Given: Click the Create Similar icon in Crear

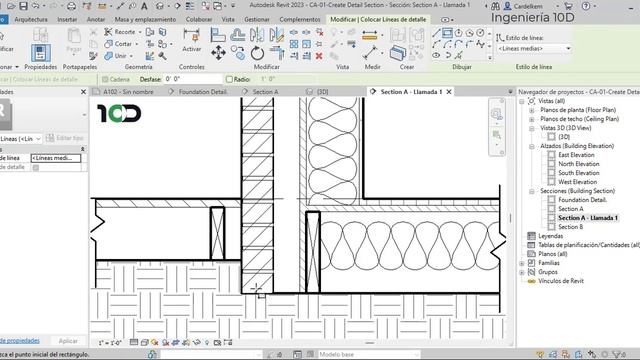Looking at the screenshot, I should (398, 53).
